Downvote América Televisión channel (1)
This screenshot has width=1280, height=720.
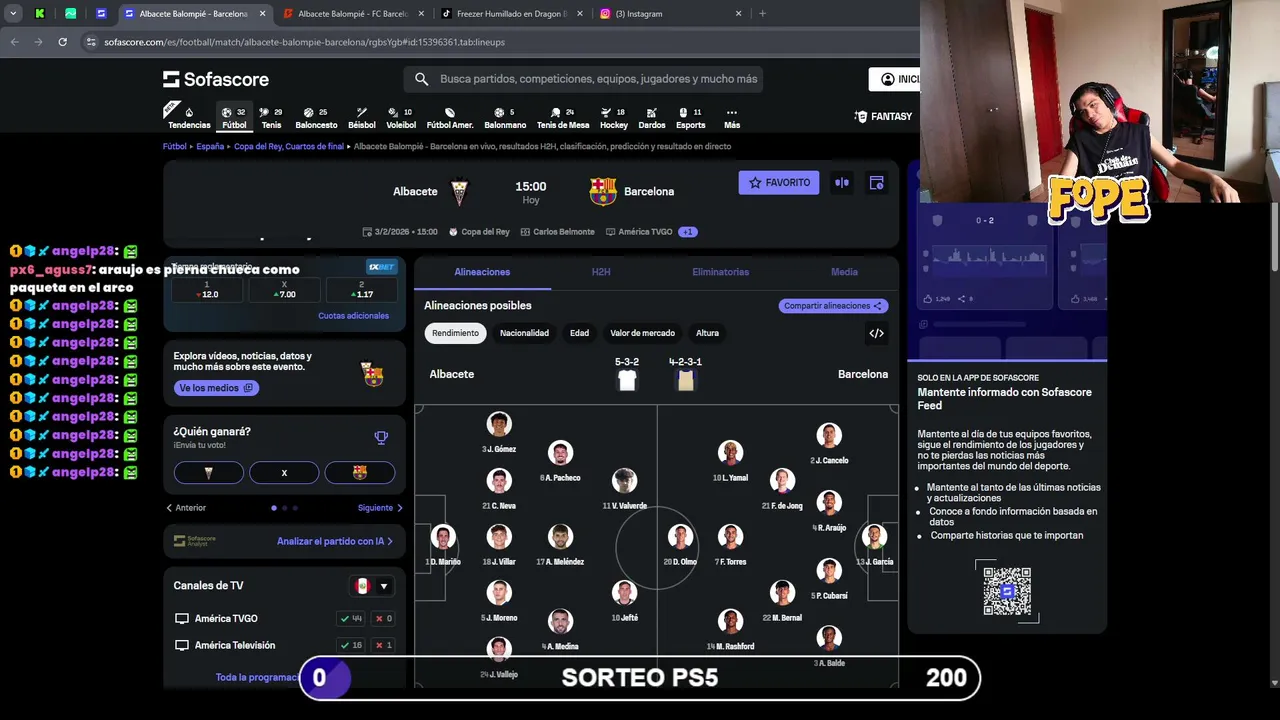click(x=383, y=646)
